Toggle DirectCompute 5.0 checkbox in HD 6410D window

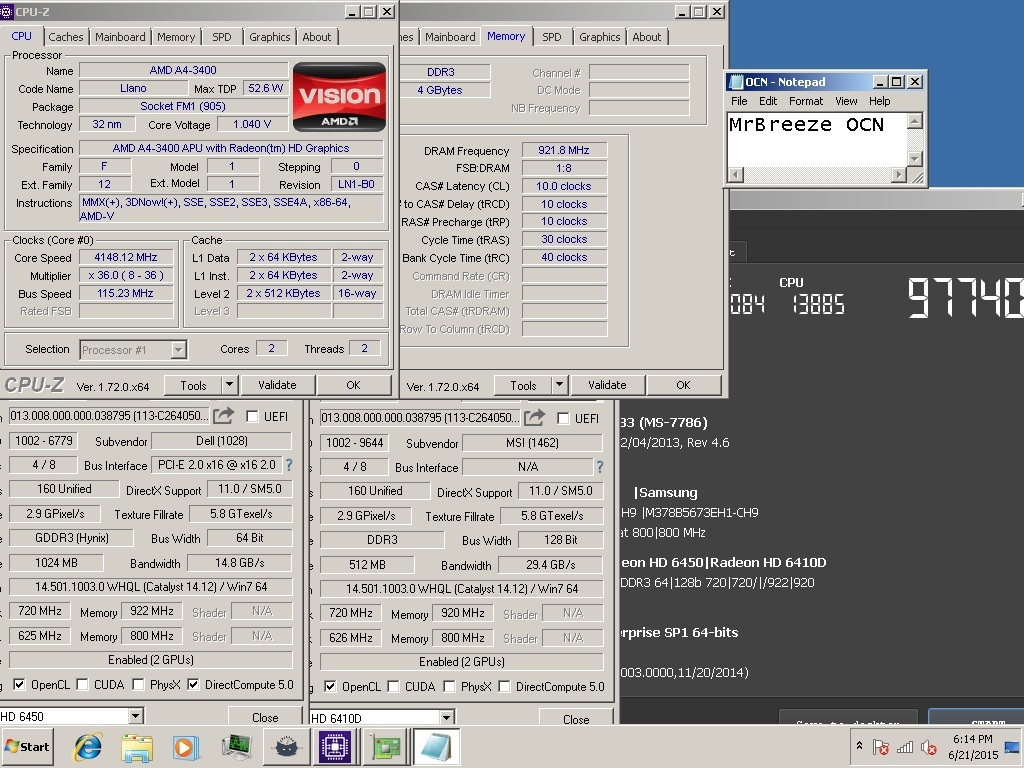pyautogui.click(x=504, y=686)
